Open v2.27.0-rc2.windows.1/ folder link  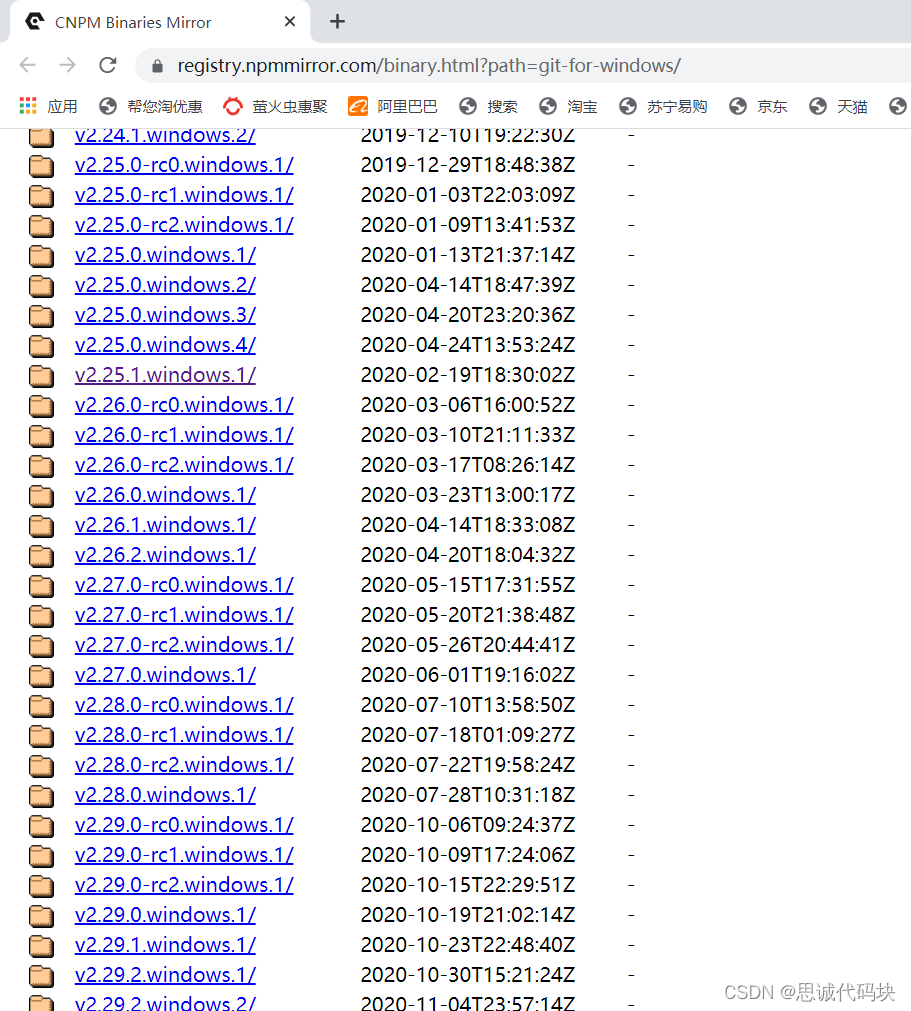(x=184, y=645)
